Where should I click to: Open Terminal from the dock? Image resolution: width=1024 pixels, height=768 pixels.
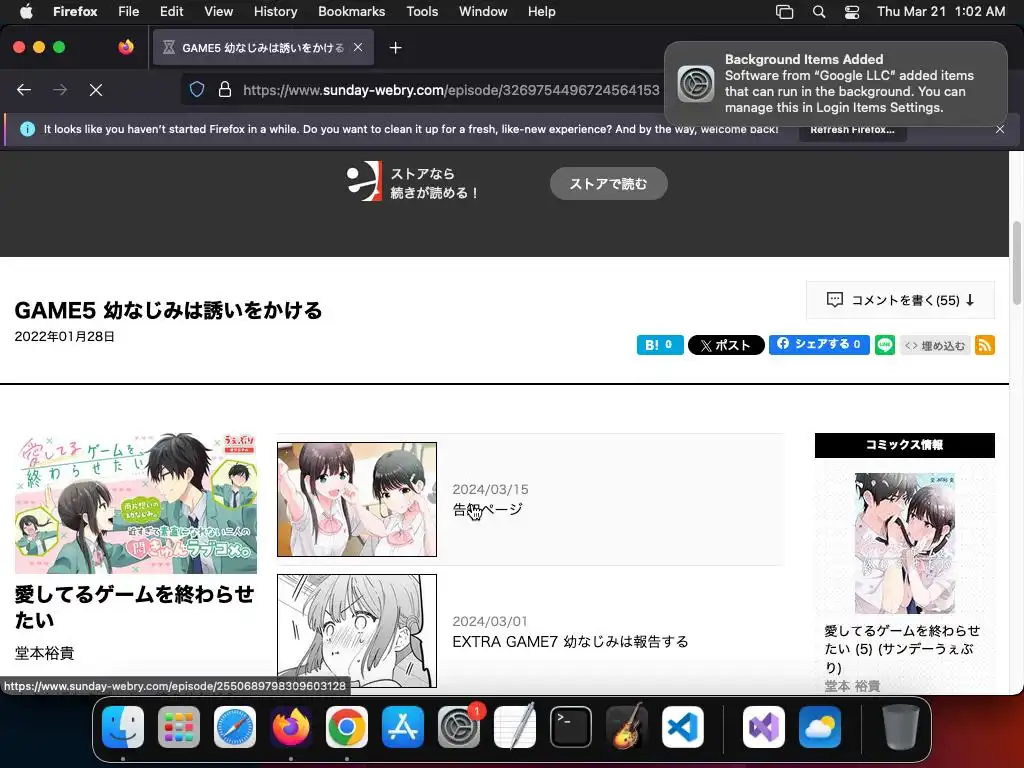(x=571, y=727)
